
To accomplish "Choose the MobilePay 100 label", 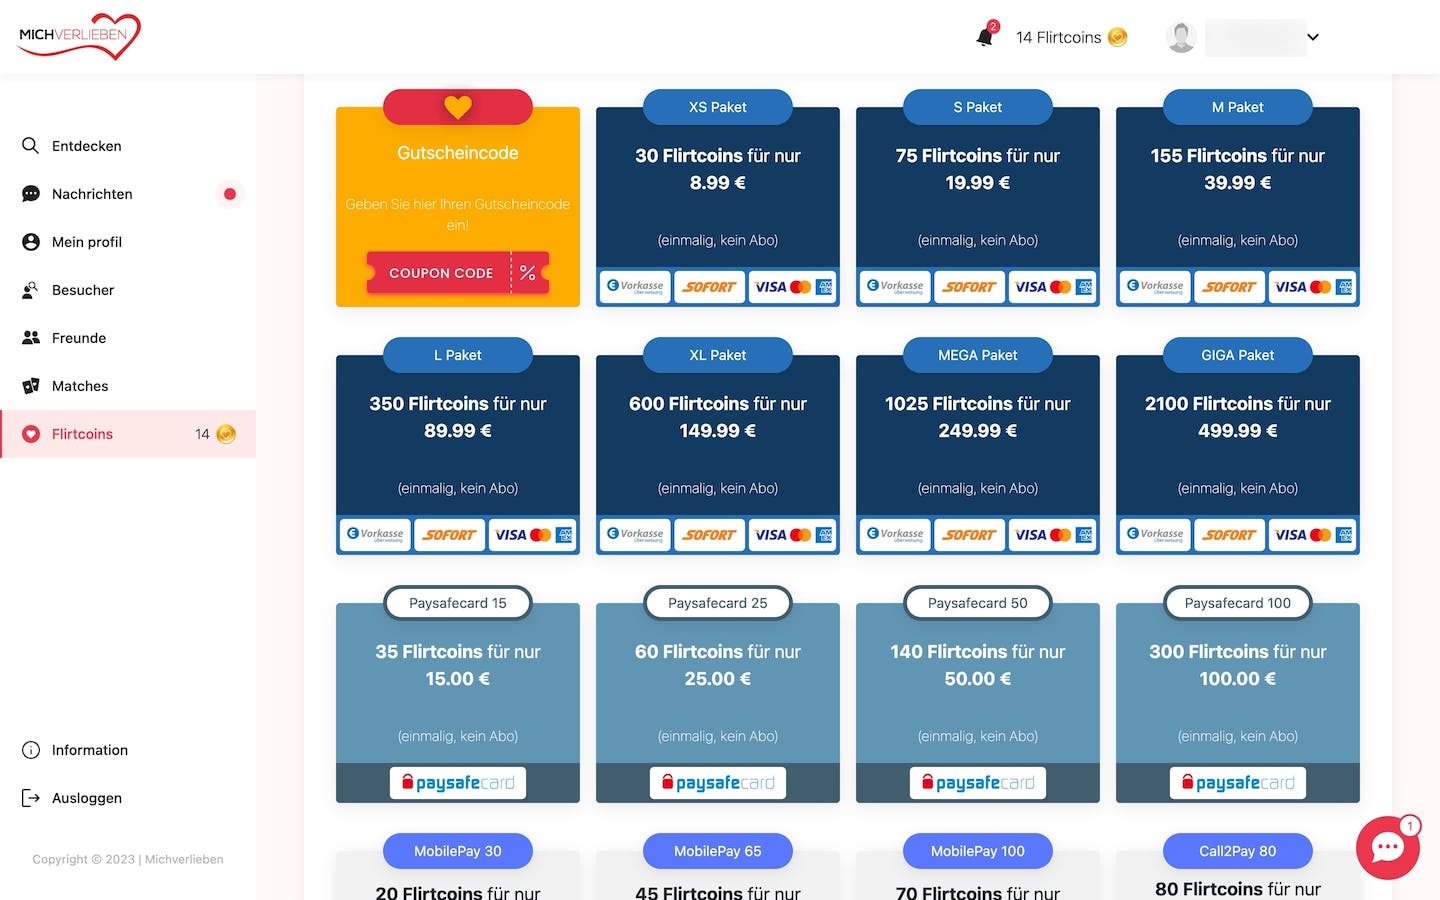I will coord(978,851).
